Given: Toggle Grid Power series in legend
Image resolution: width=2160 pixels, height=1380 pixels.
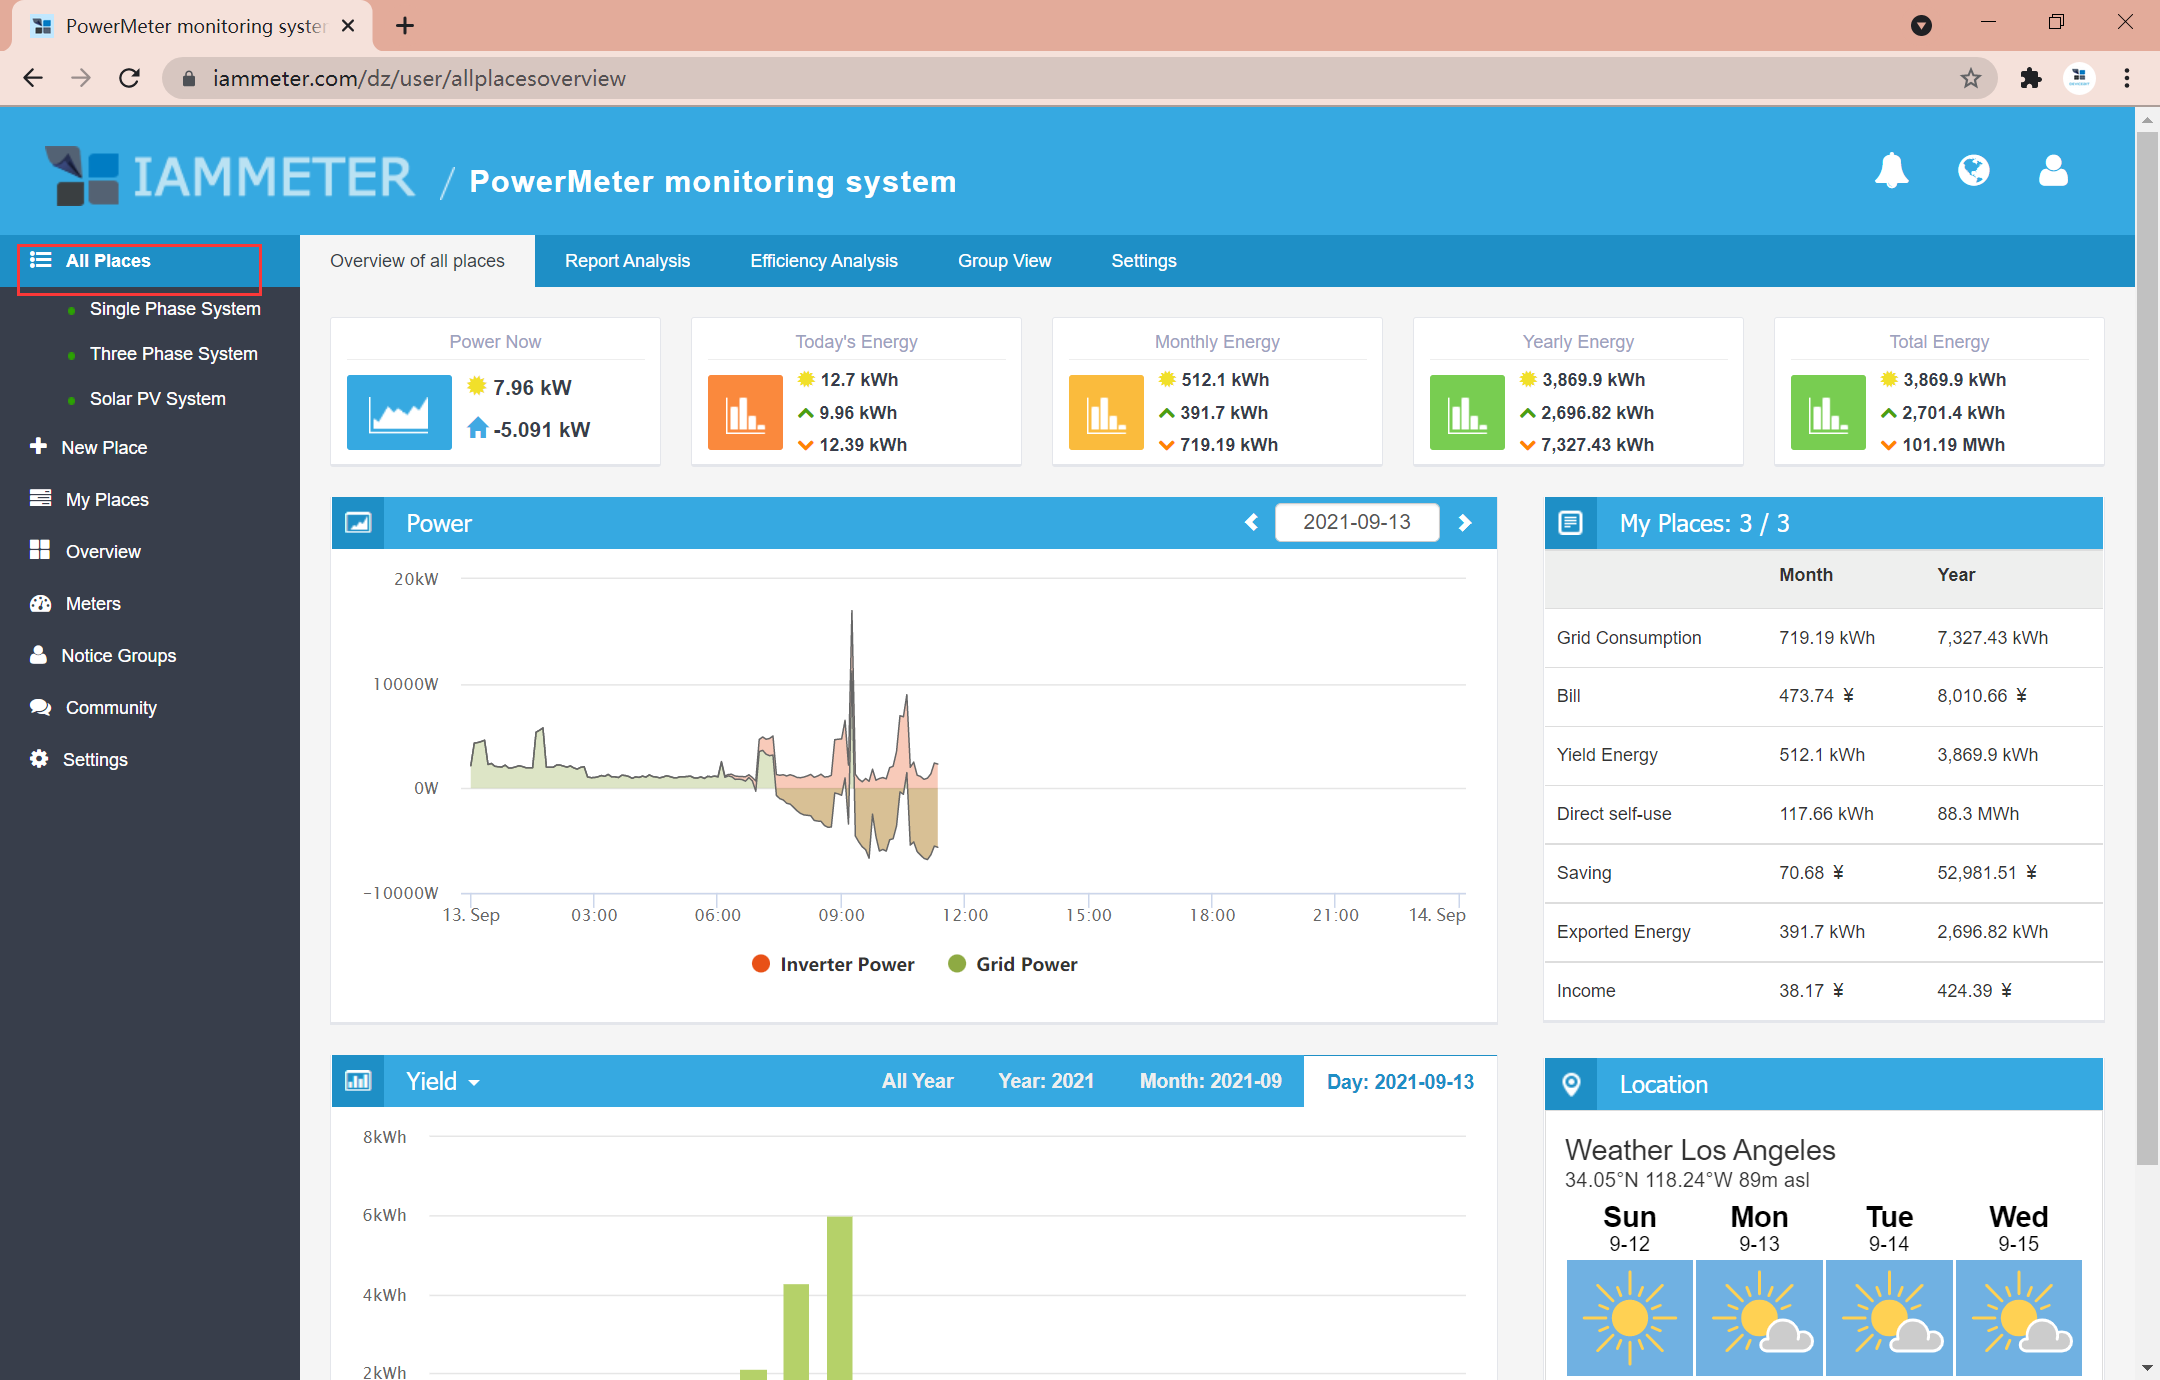Looking at the screenshot, I should point(1012,964).
